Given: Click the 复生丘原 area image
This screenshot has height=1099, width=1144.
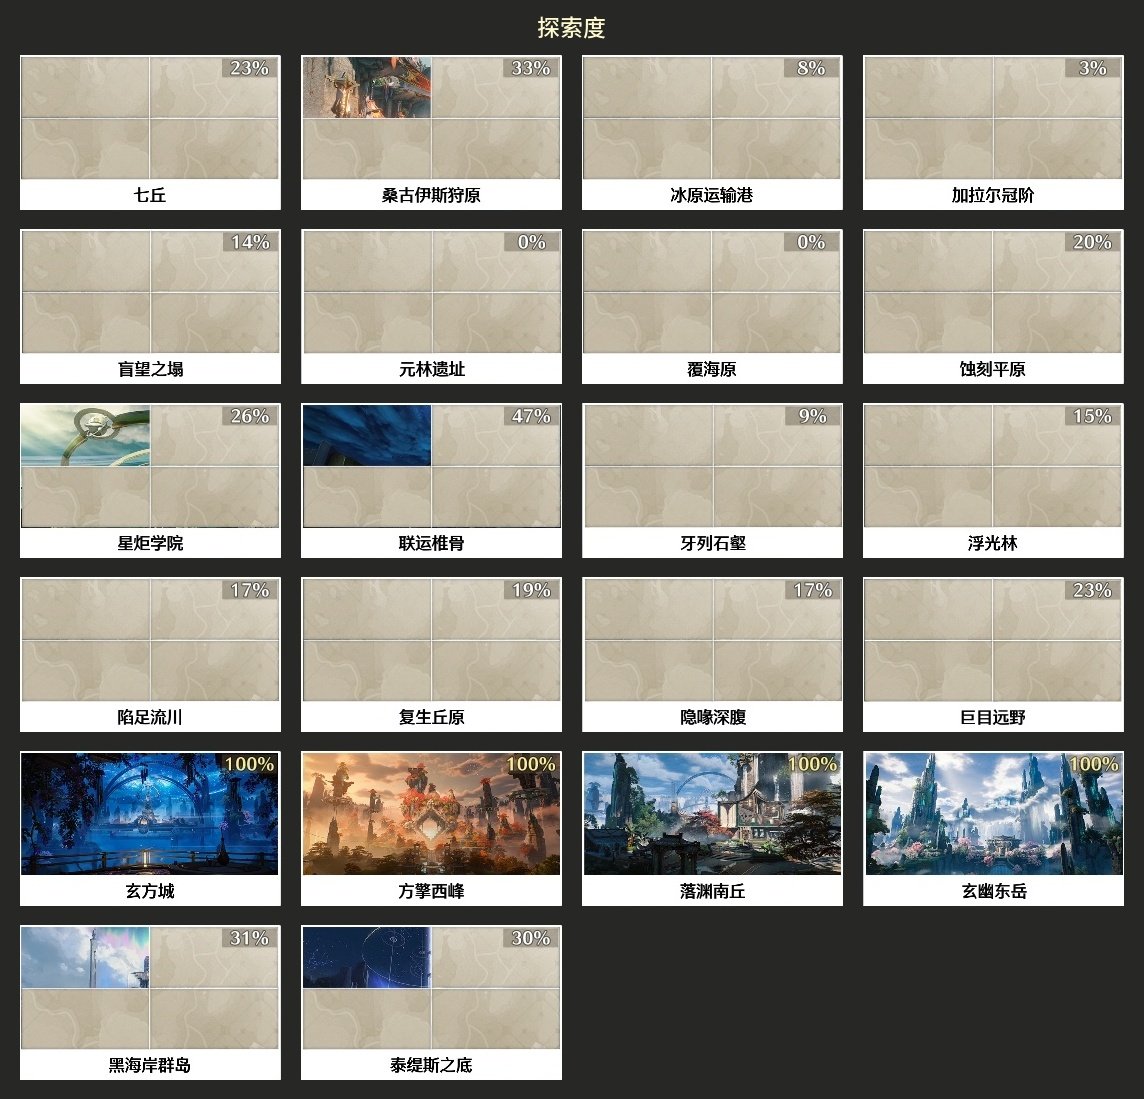Looking at the screenshot, I should pyautogui.click(x=431, y=640).
